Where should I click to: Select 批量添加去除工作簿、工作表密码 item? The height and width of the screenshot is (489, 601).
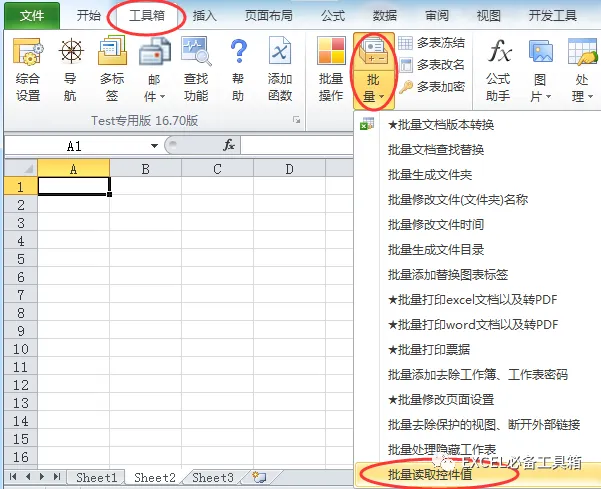pos(478,375)
